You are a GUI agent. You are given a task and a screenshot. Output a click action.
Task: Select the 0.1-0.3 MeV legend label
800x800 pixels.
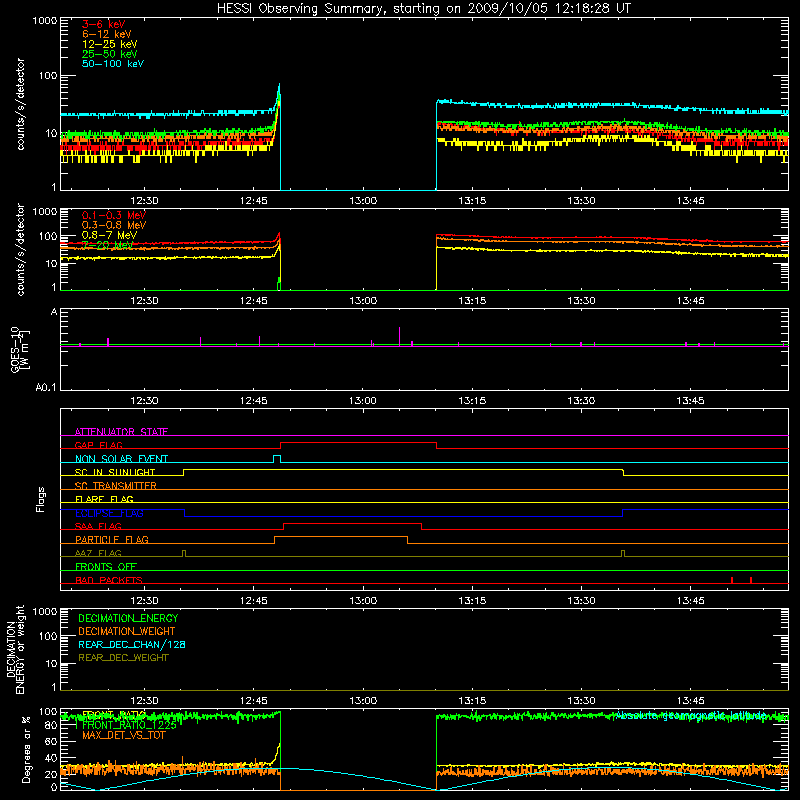[x=114, y=215]
